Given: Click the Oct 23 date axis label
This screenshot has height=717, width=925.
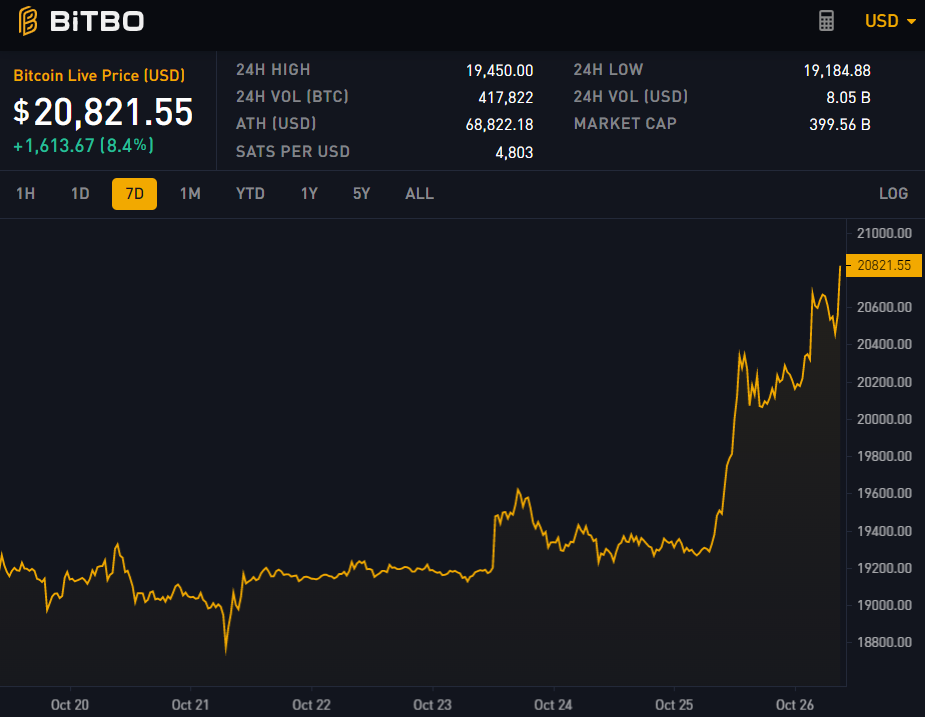Looking at the screenshot, I should (x=432, y=705).
